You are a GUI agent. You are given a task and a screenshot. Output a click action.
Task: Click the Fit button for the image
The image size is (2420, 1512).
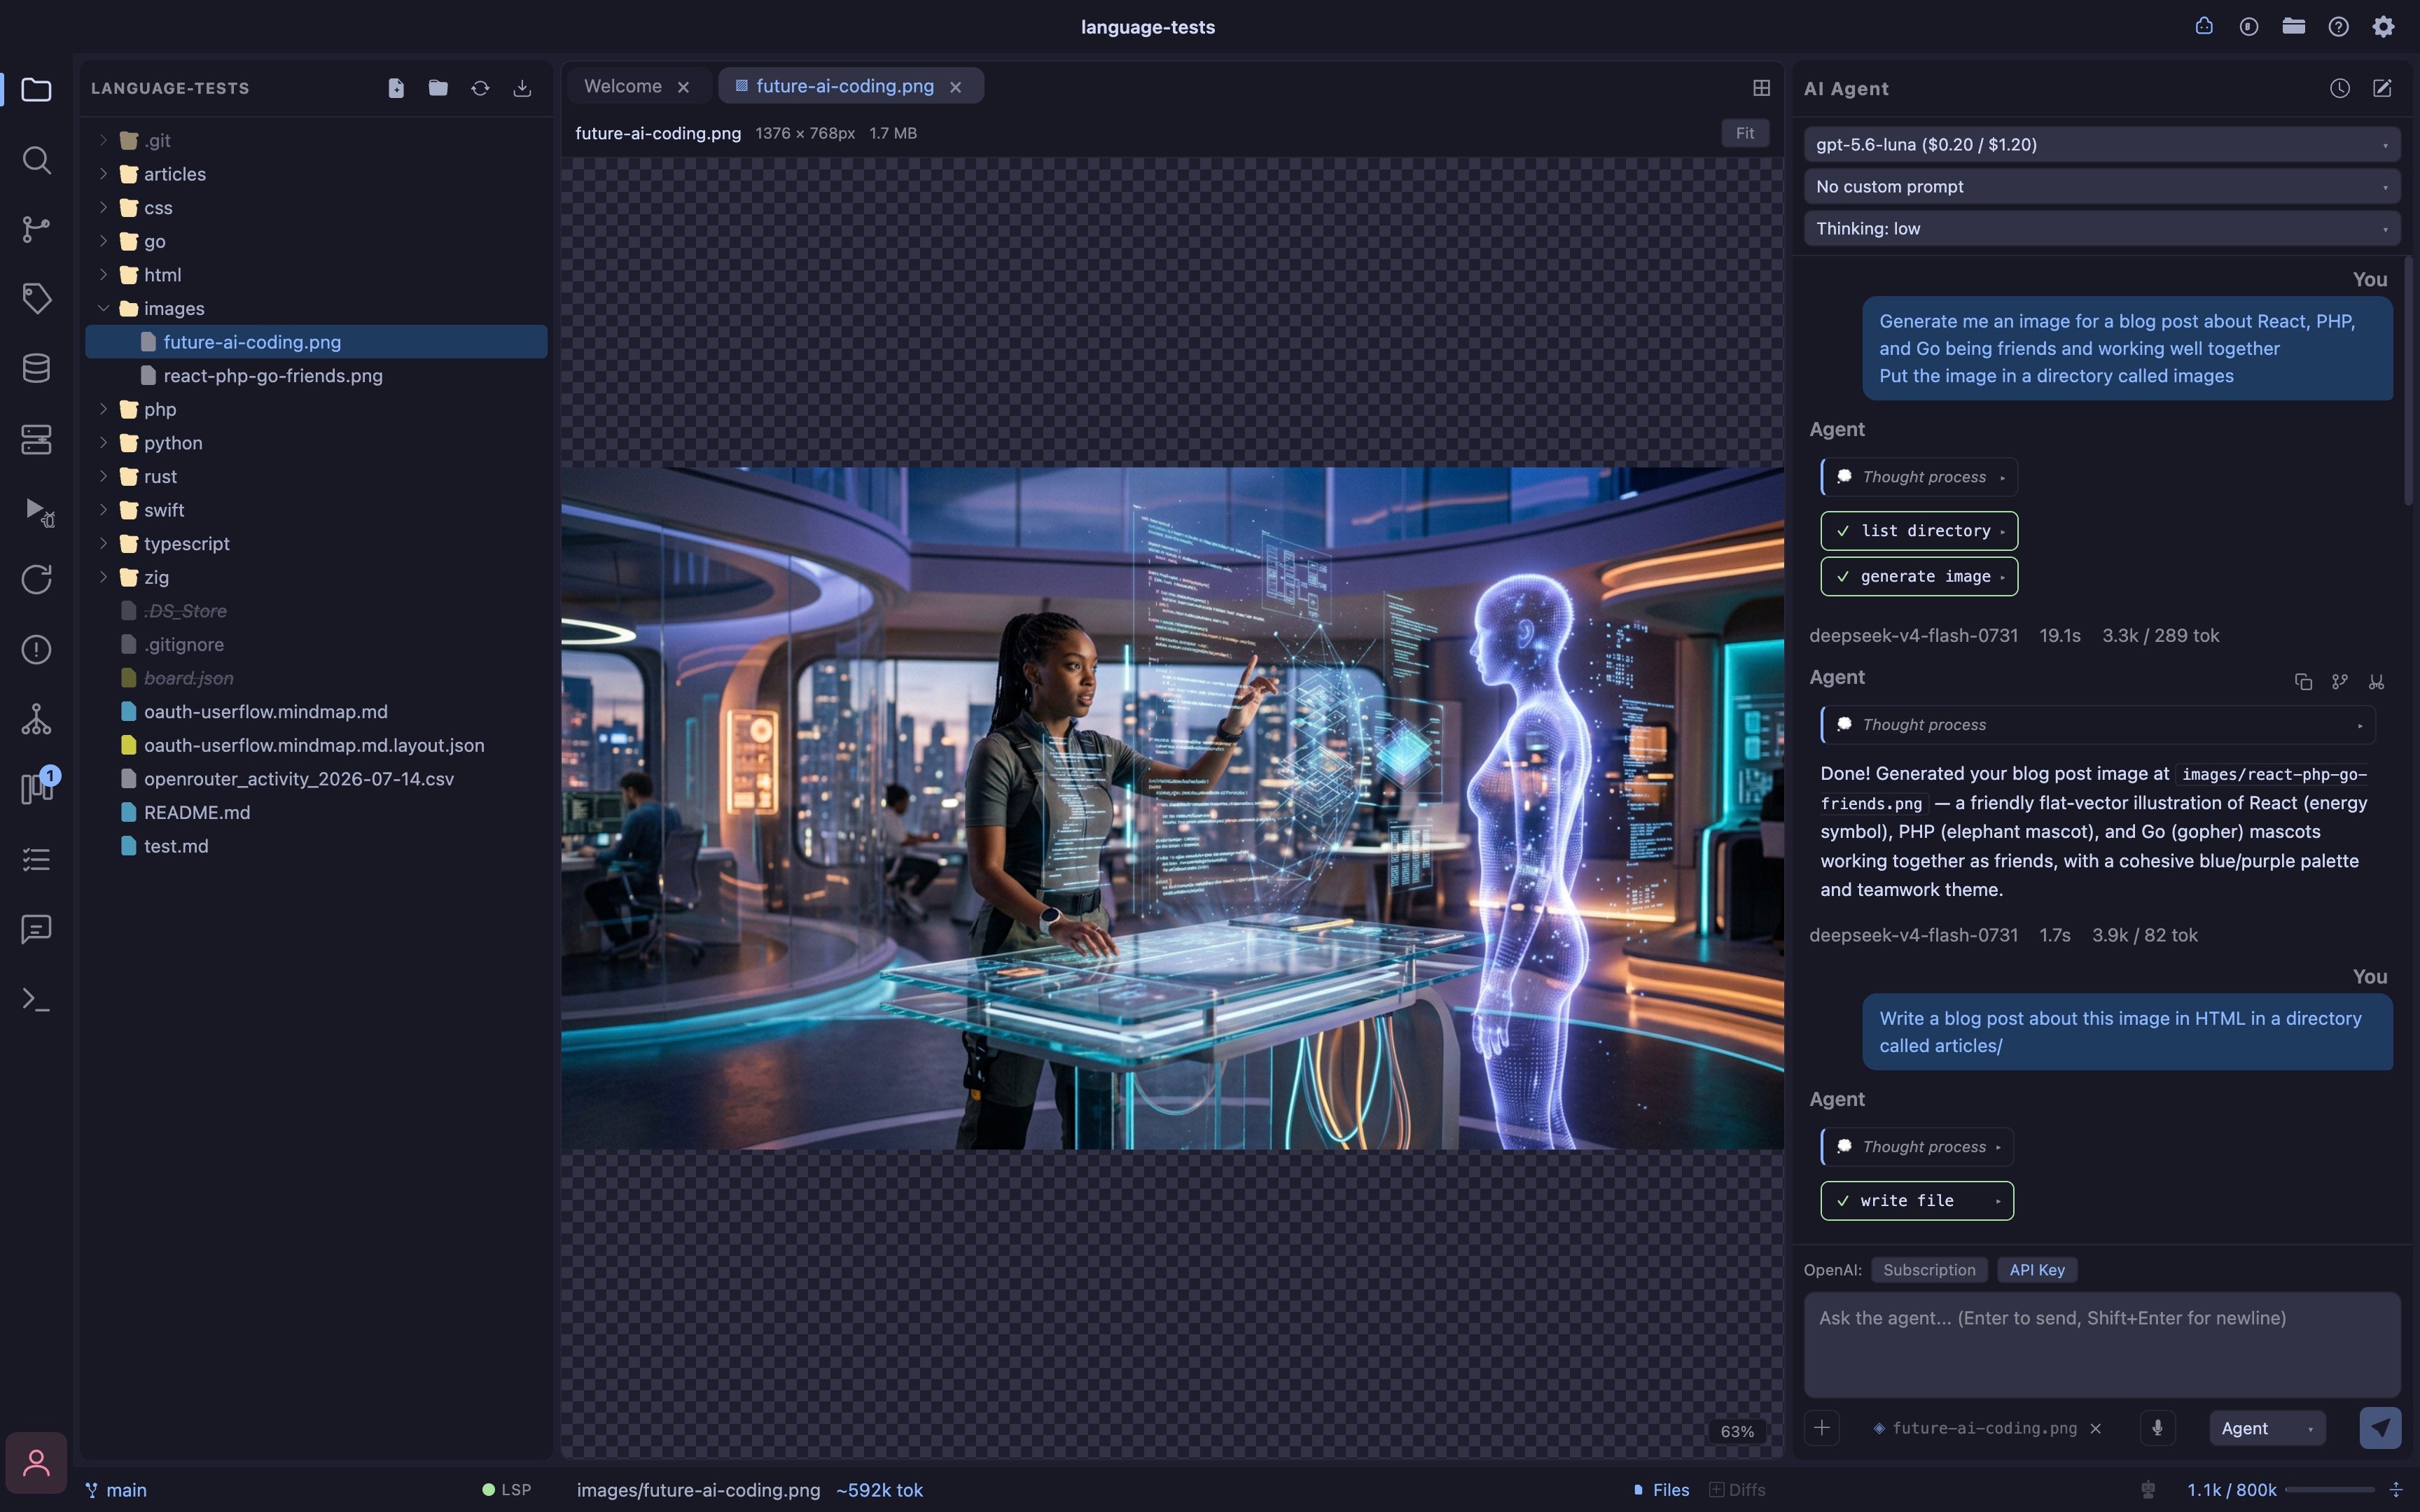[x=1744, y=133]
